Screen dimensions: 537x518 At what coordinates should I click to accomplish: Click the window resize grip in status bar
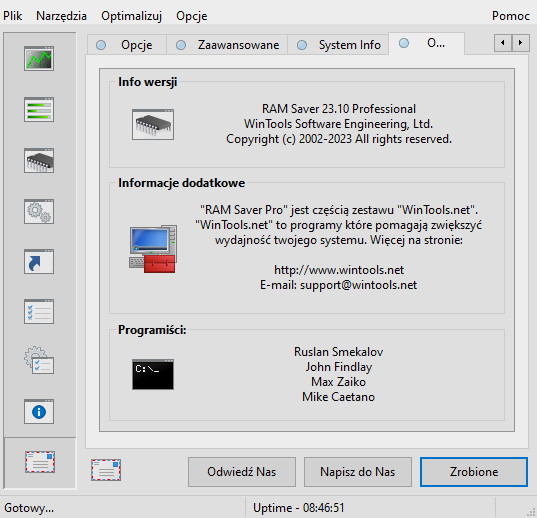click(x=531, y=512)
